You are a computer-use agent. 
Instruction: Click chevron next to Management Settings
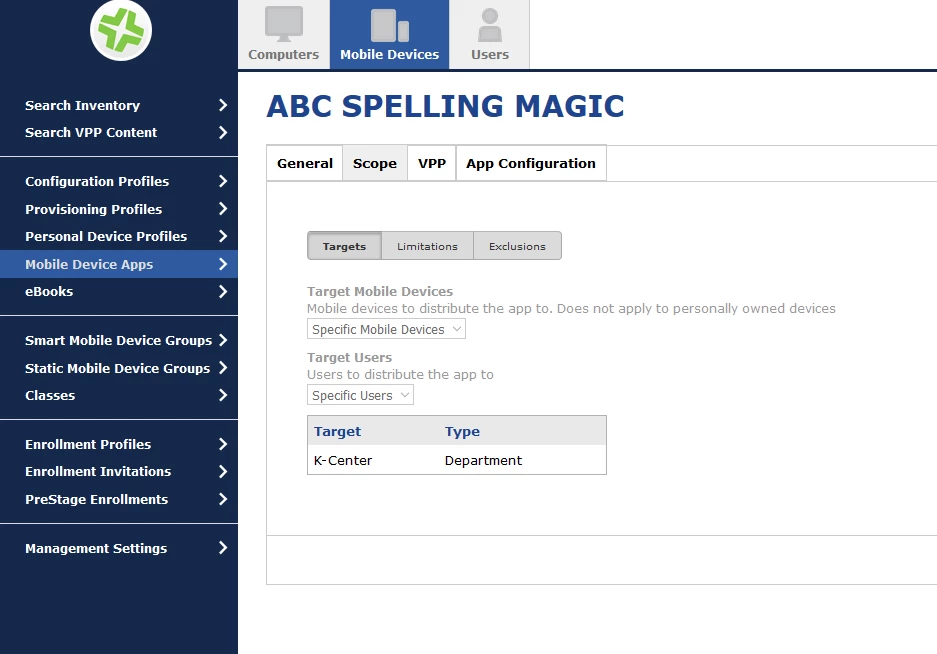click(223, 548)
